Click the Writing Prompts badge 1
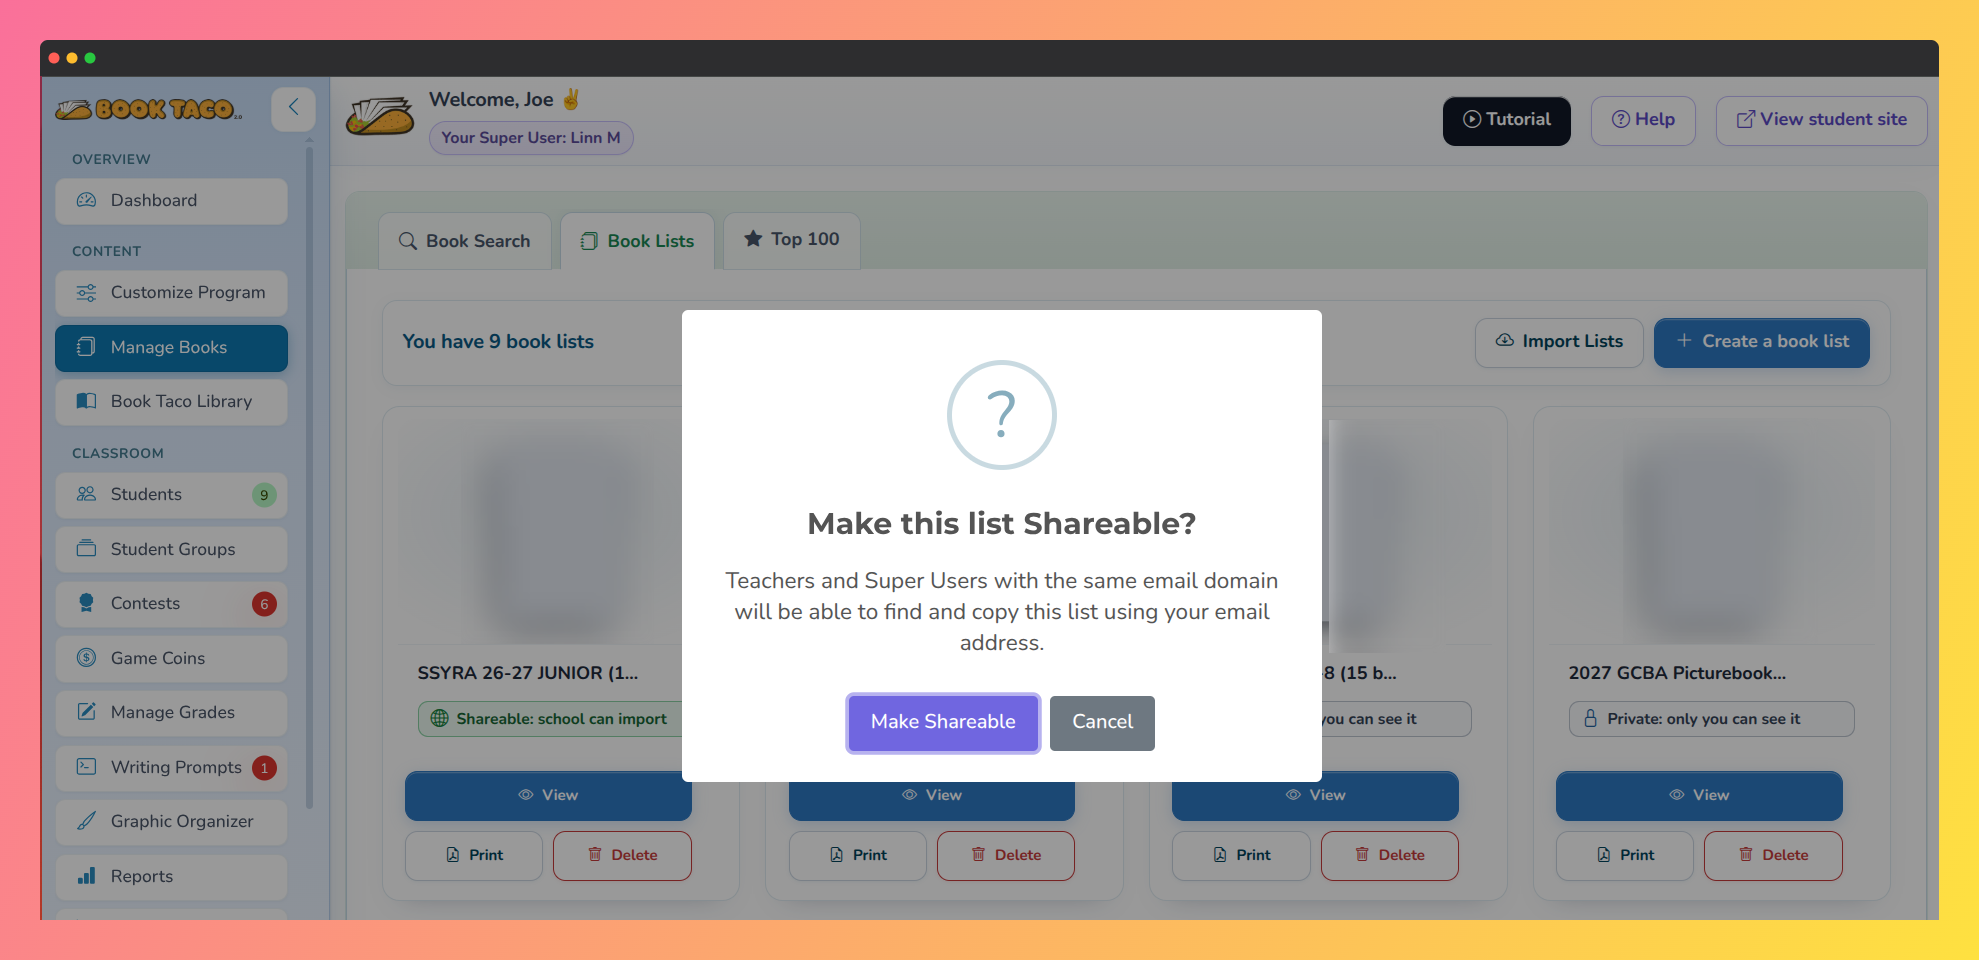Image resolution: width=1979 pixels, height=960 pixels. [x=264, y=768]
